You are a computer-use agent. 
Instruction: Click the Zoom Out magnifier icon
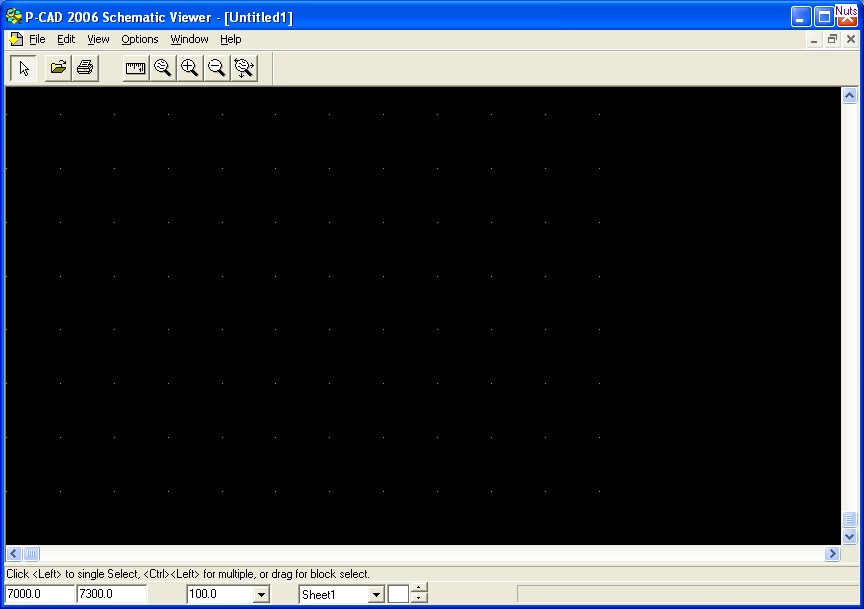pyautogui.click(x=216, y=68)
